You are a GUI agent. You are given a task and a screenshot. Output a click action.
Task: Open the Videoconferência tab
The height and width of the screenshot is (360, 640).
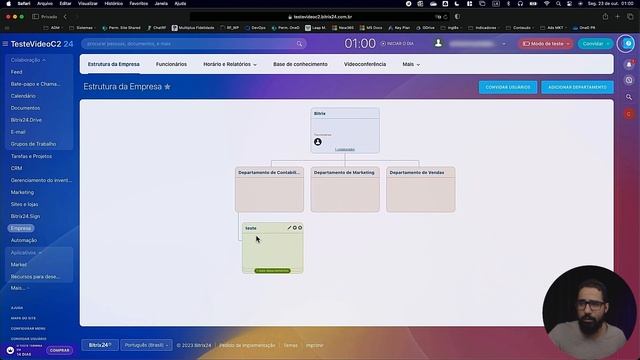(364, 64)
